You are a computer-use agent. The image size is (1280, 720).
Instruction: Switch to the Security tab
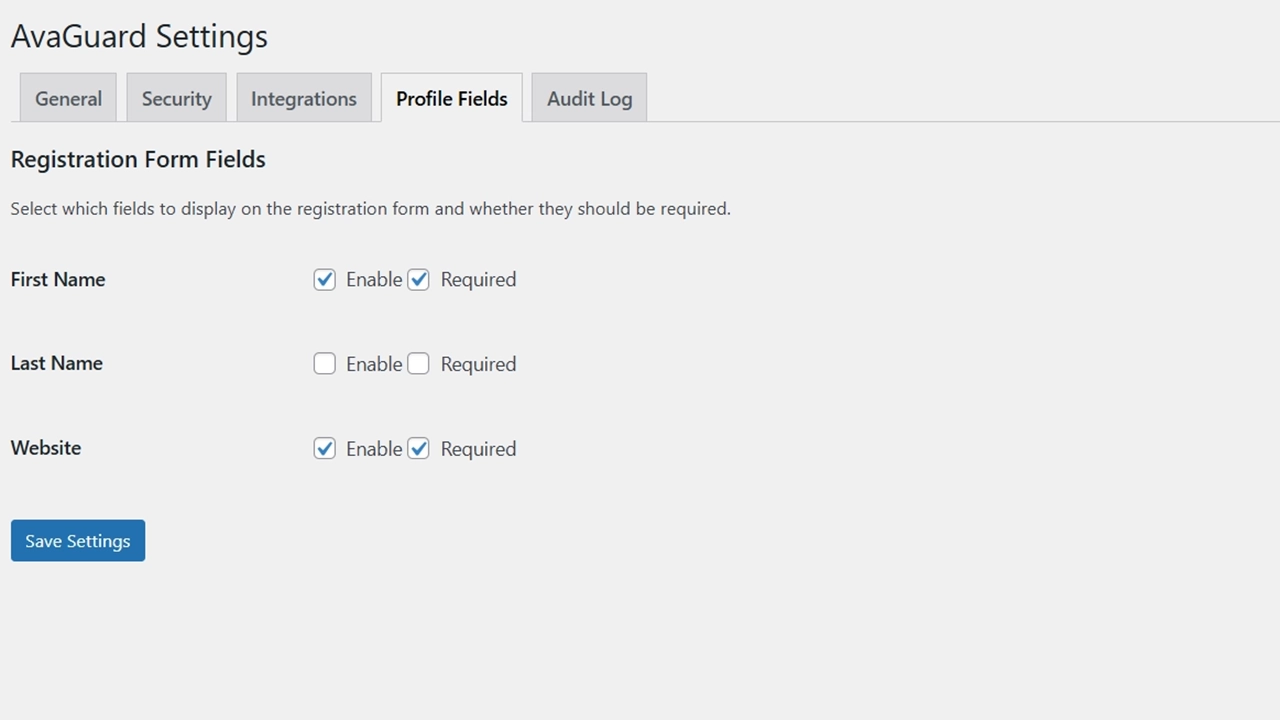click(176, 98)
